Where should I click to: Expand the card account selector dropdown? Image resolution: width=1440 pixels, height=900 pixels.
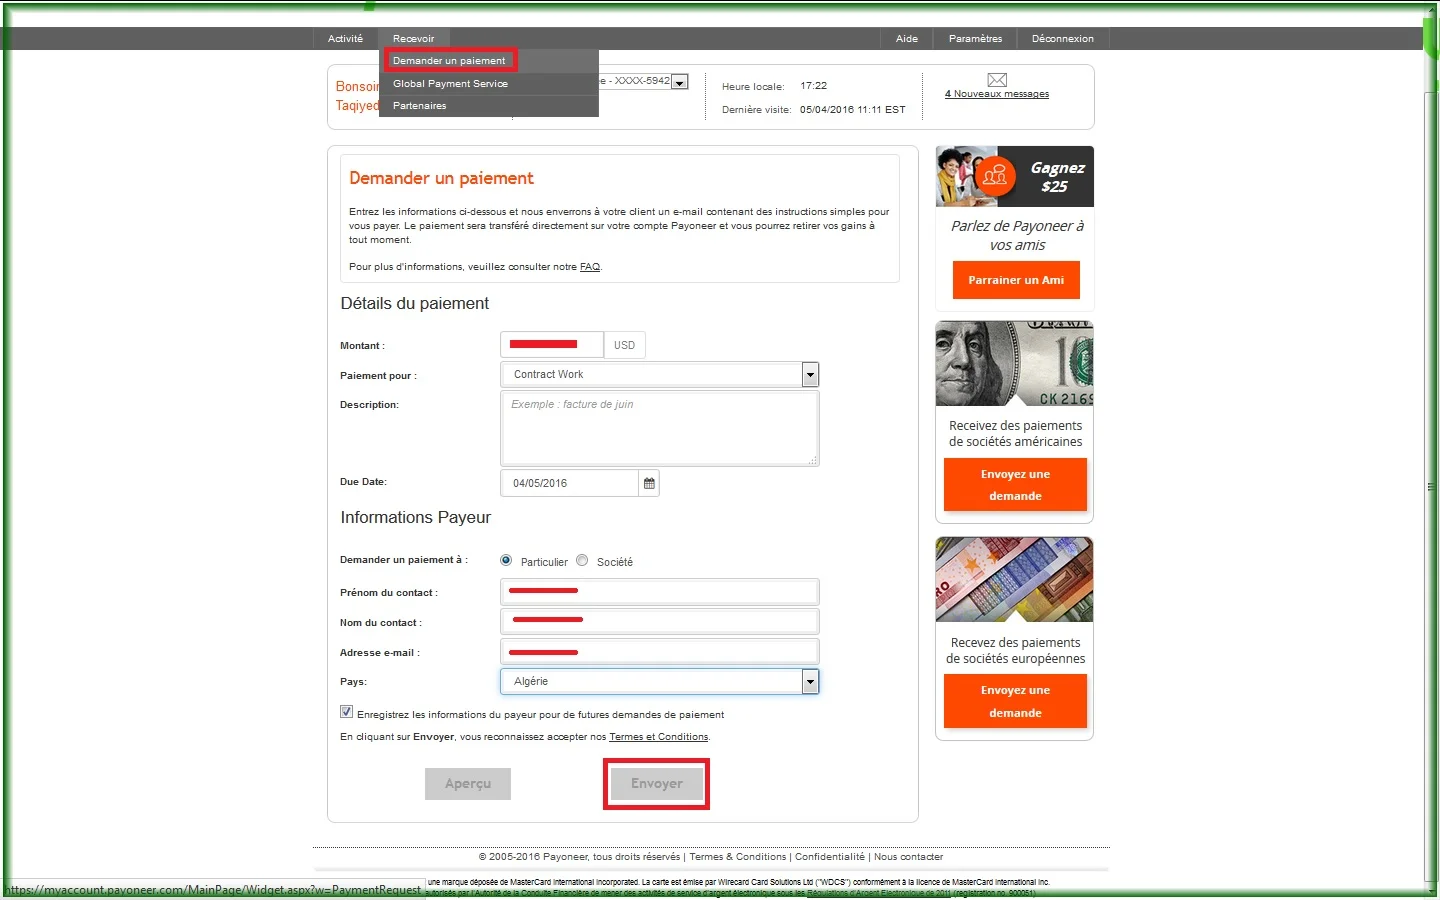(x=680, y=82)
